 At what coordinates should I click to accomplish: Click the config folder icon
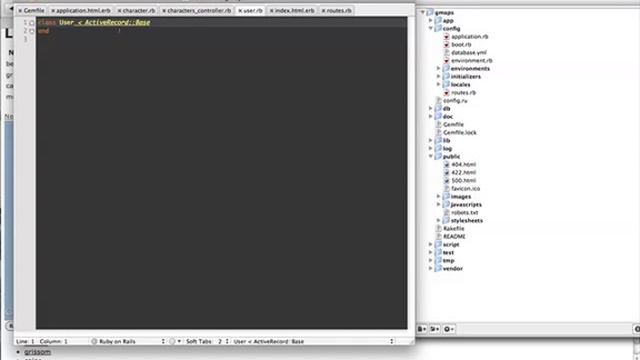tap(438, 29)
